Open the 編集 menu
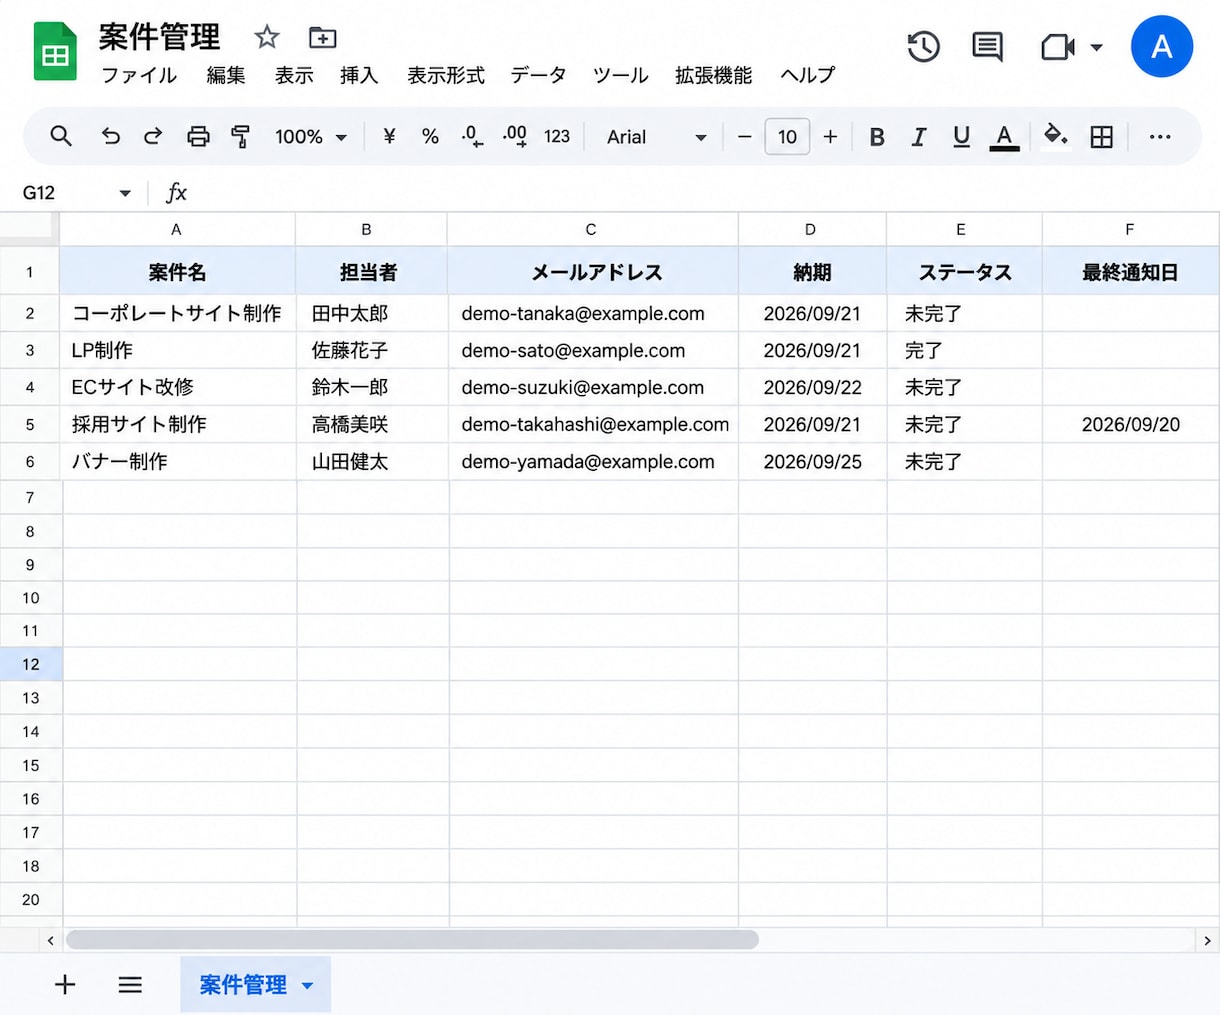 pyautogui.click(x=226, y=75)
